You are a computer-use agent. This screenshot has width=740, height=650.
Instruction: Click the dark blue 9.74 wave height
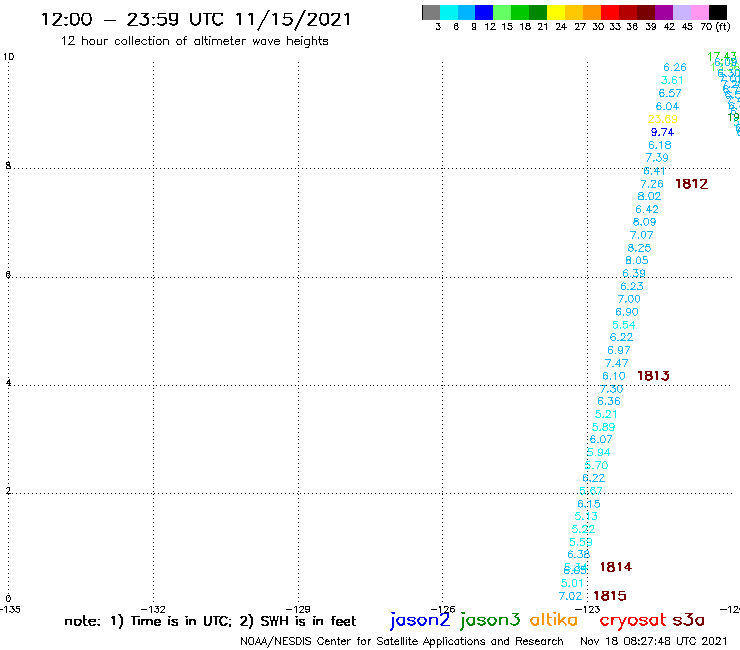(662, 132)
